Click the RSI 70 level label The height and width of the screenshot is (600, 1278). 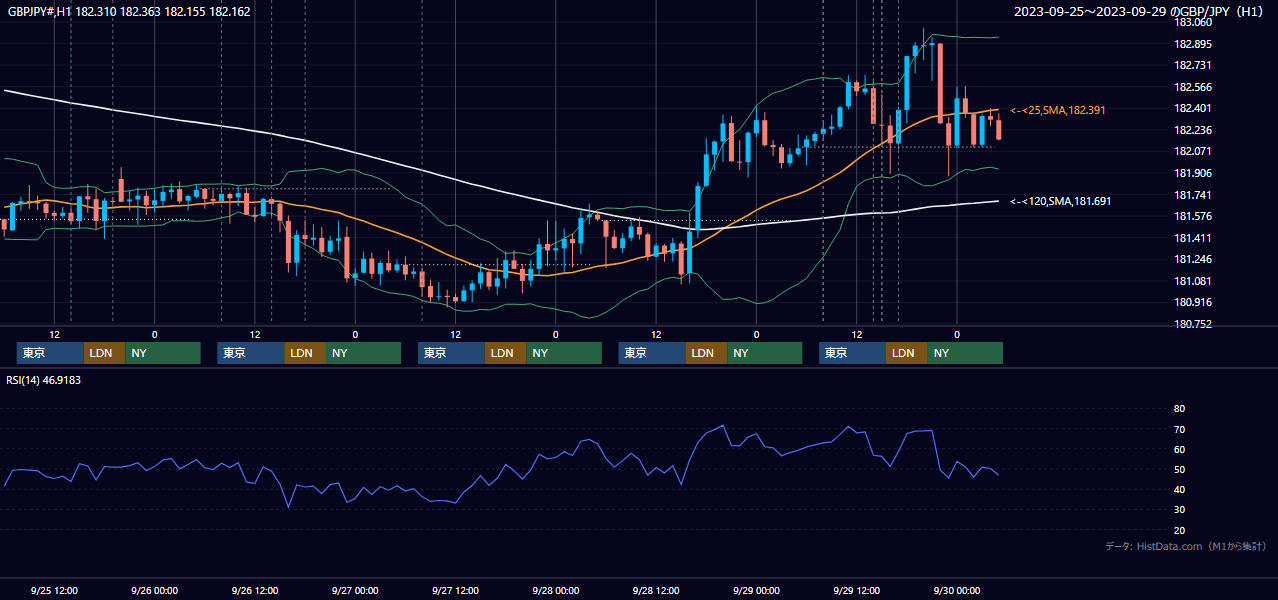click(x=1179, y=429)
